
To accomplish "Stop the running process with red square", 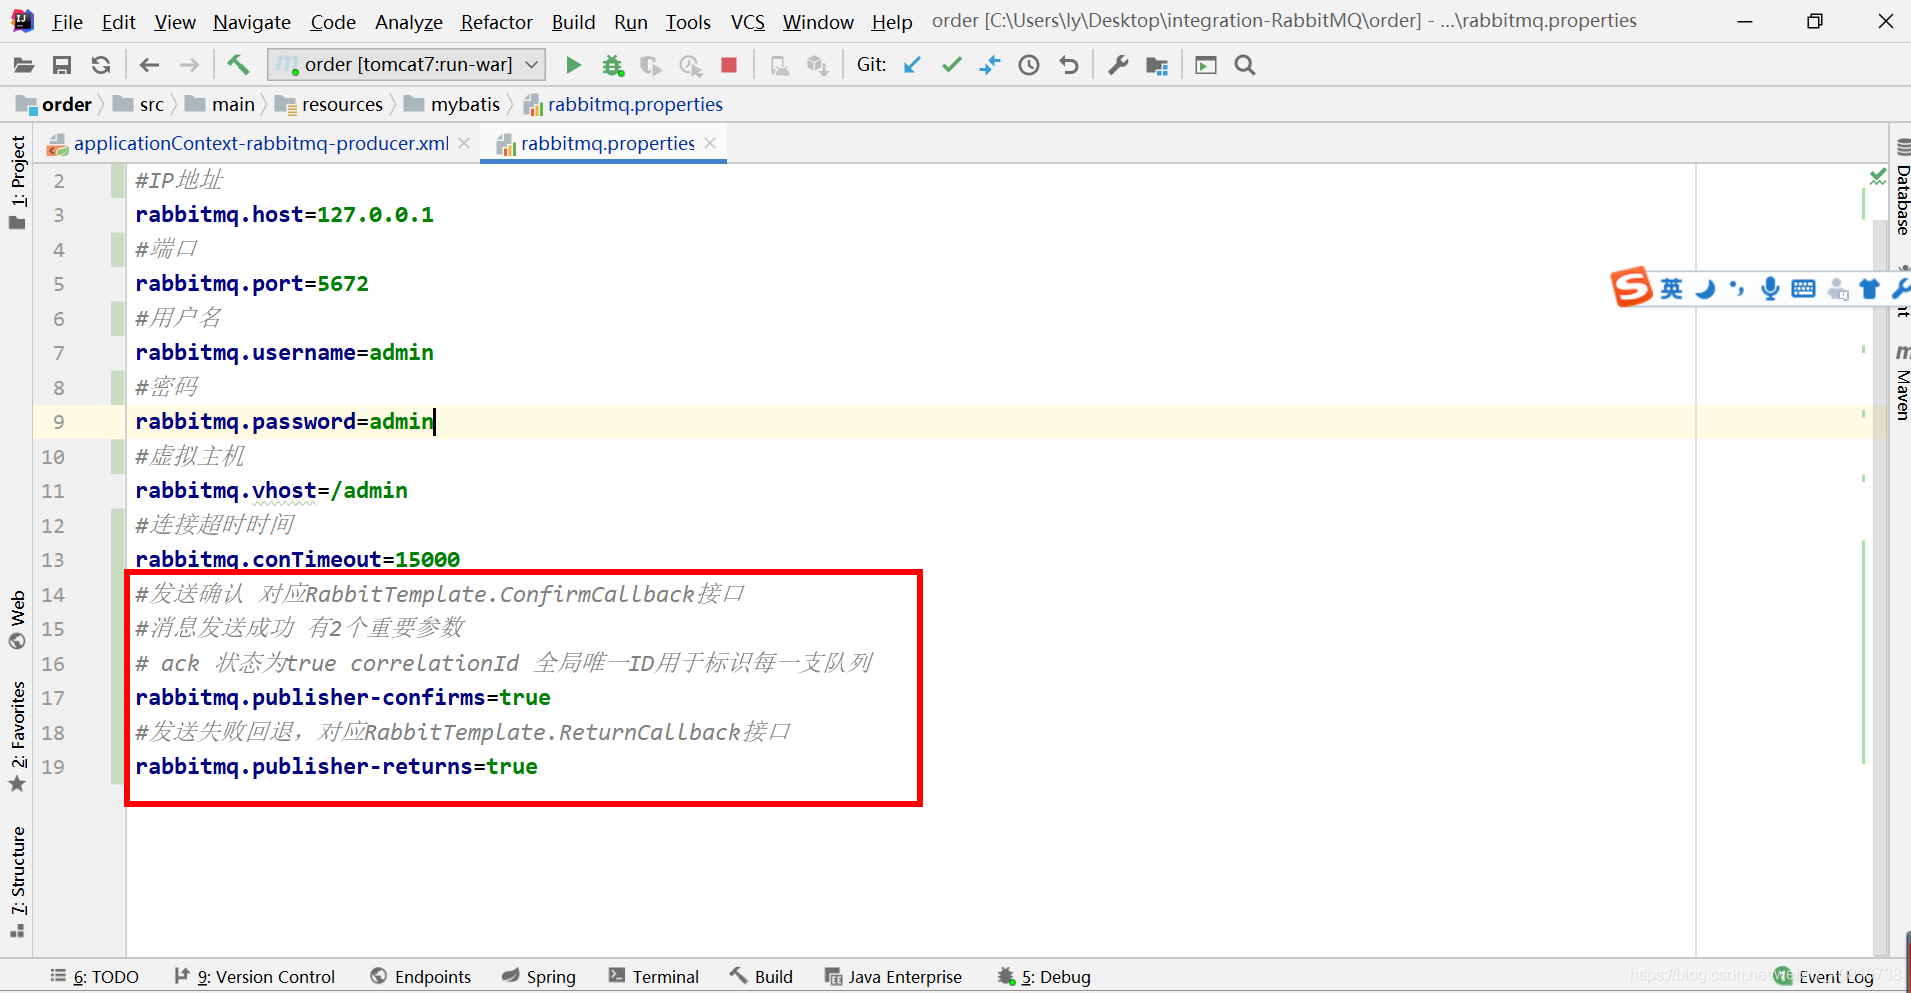I will point(729,65).
